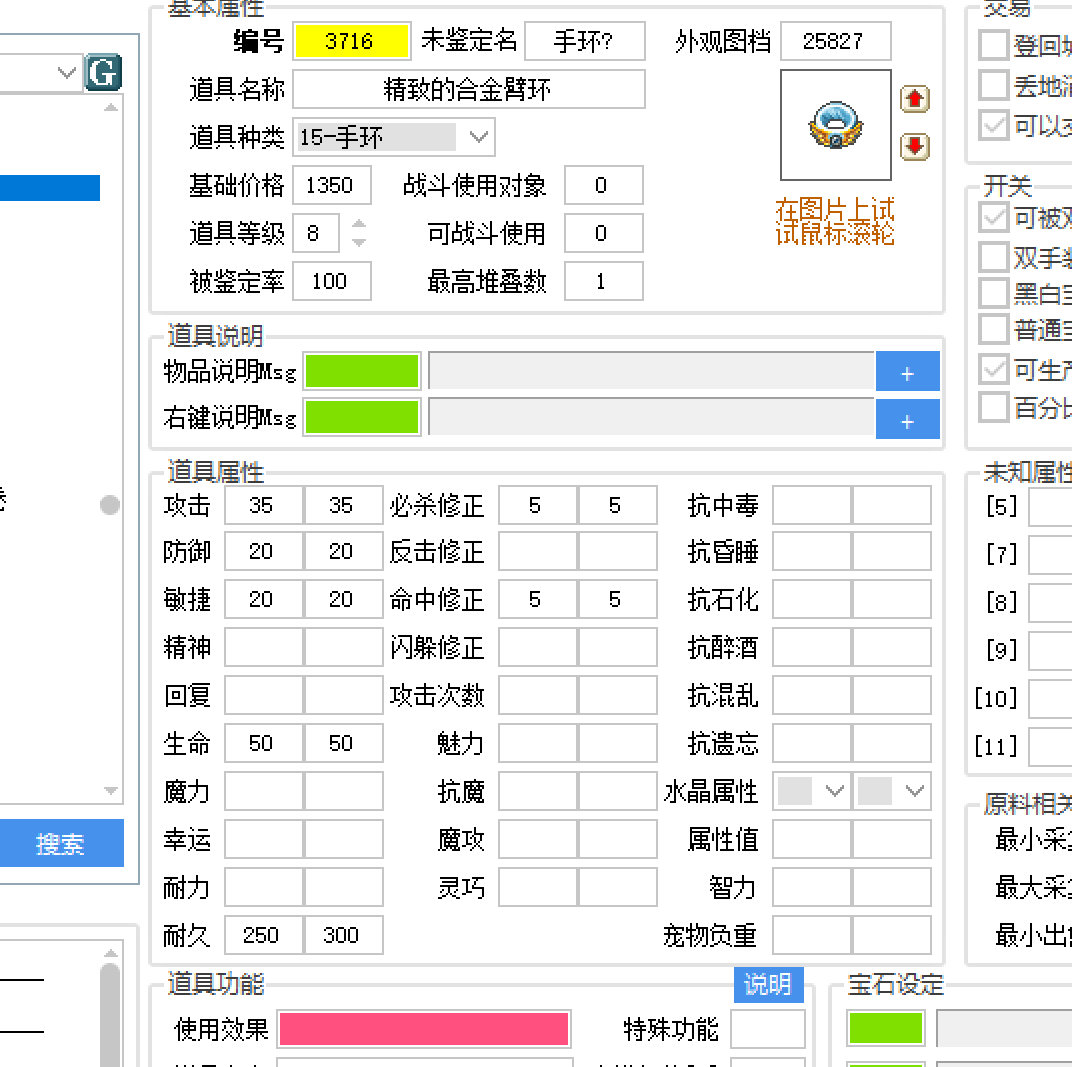1072x1067 pixels.
Task: Click the 最高堆叠数 field
Action: coord(603,281)
